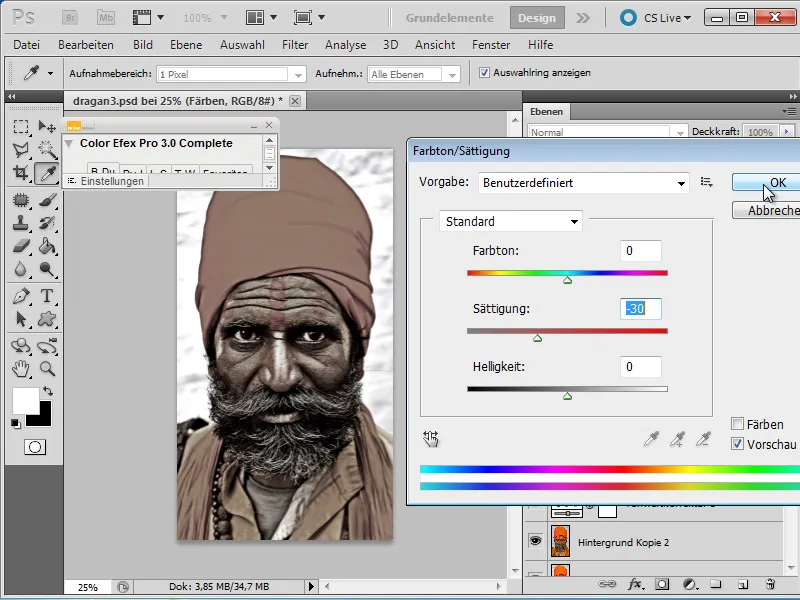The width and height of the screenshot is (800, 600).
Task: Click the subtract-from-sample eyedropper icon
Action: pos(703,439)
